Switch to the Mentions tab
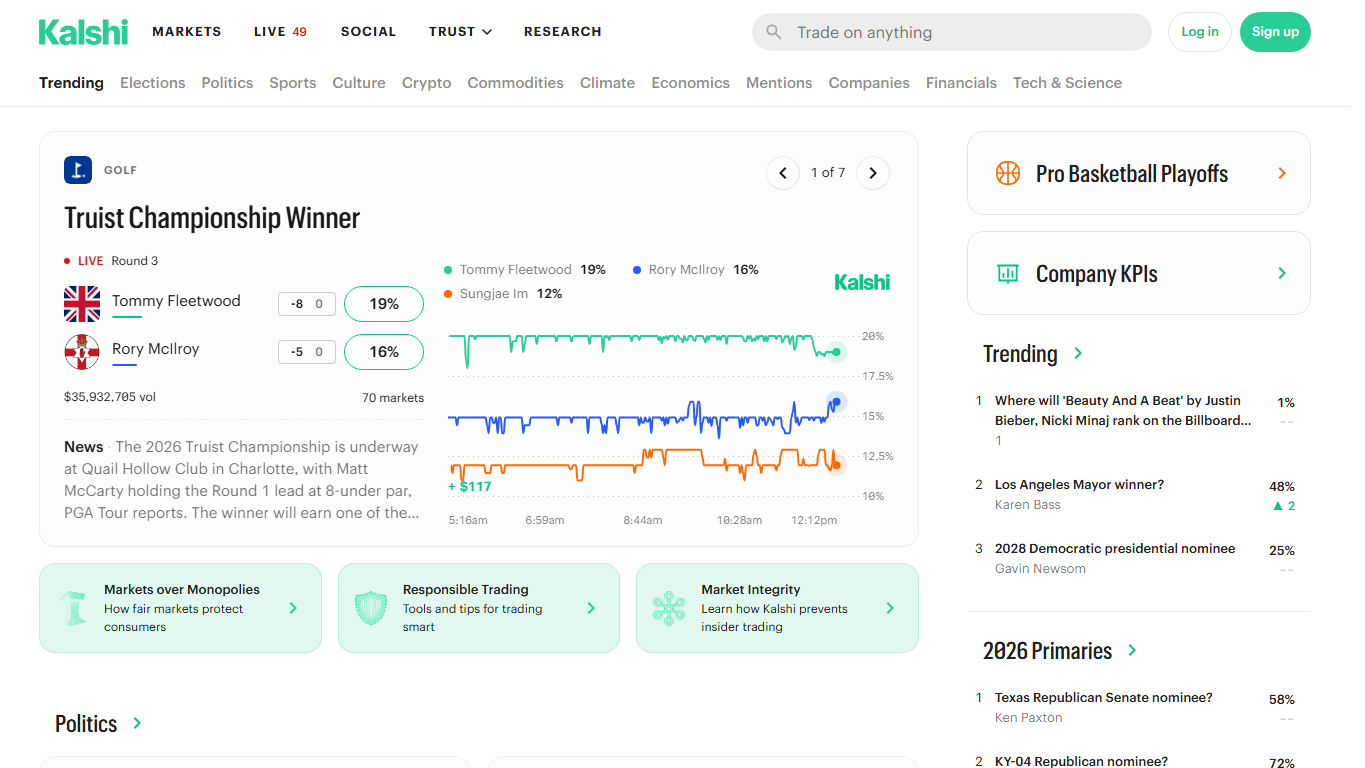This screenshot has height=768, width=1365. click(x=779, y=83)
